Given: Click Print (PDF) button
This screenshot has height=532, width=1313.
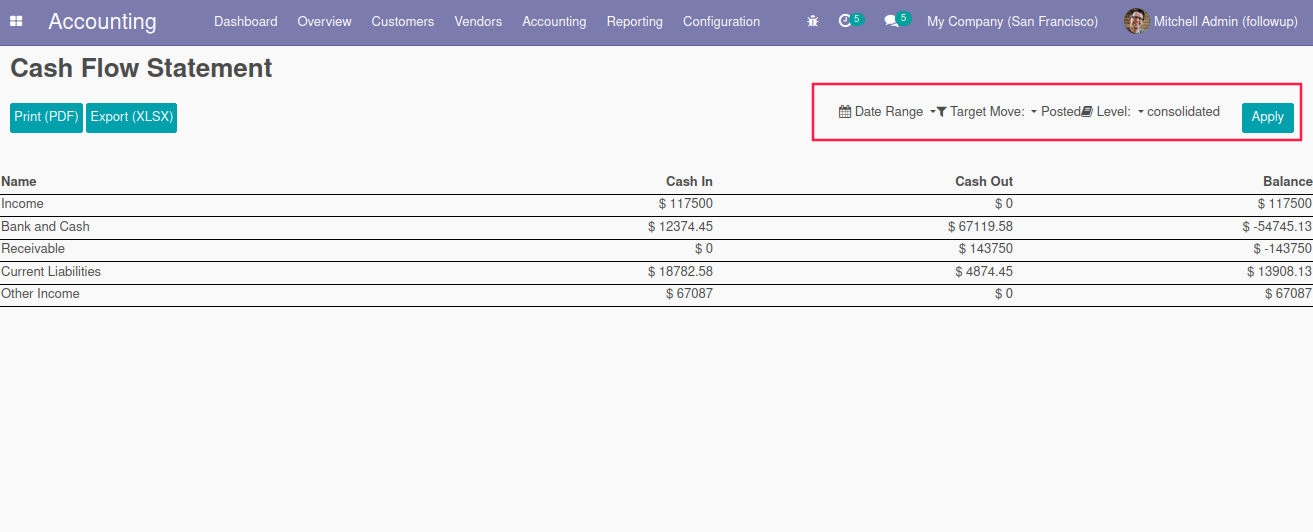Looking at the screenshot, I should (47, 117).
